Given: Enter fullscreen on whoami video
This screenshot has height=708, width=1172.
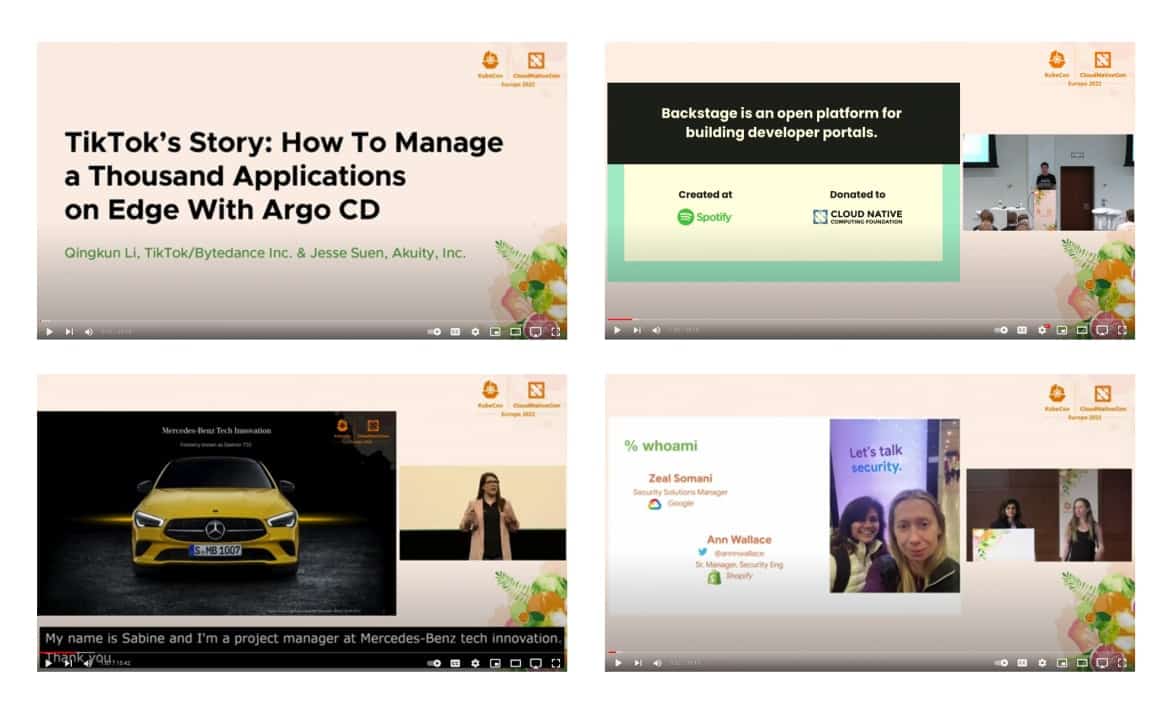Looking at the screenshot, I should pos(1122,662).
